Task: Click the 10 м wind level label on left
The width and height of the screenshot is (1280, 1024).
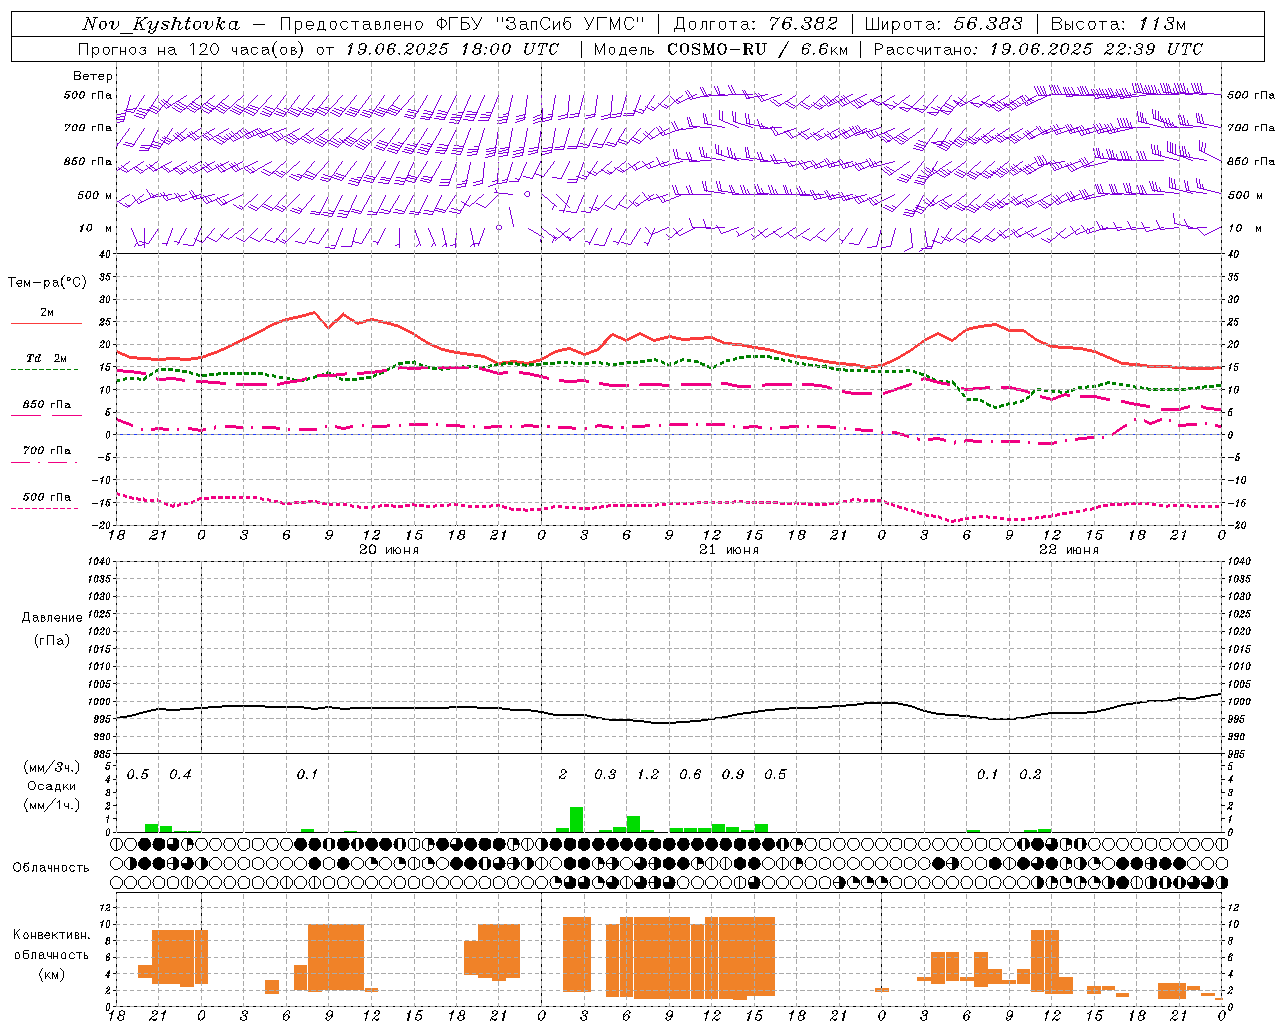Action: pos(96,229)
